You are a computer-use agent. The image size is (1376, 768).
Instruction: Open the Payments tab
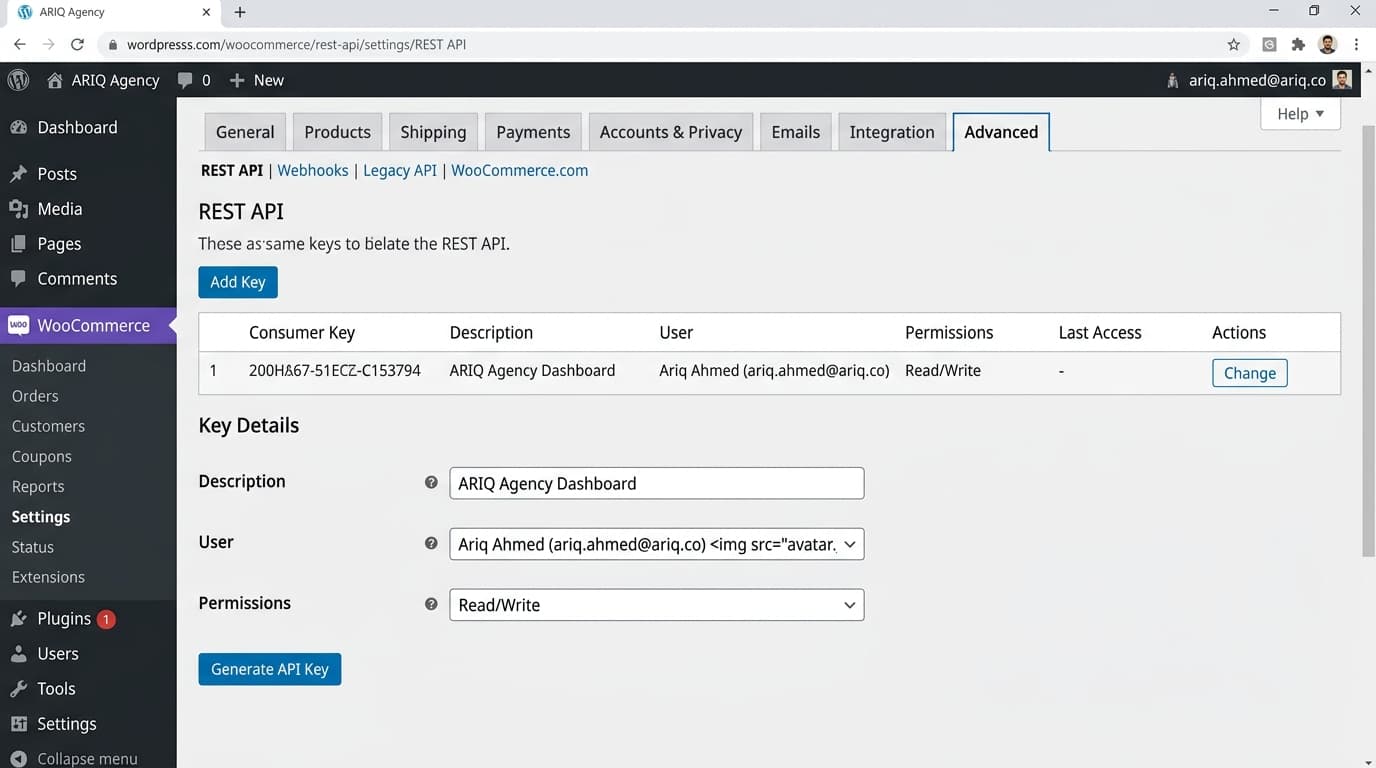point(533,132)
